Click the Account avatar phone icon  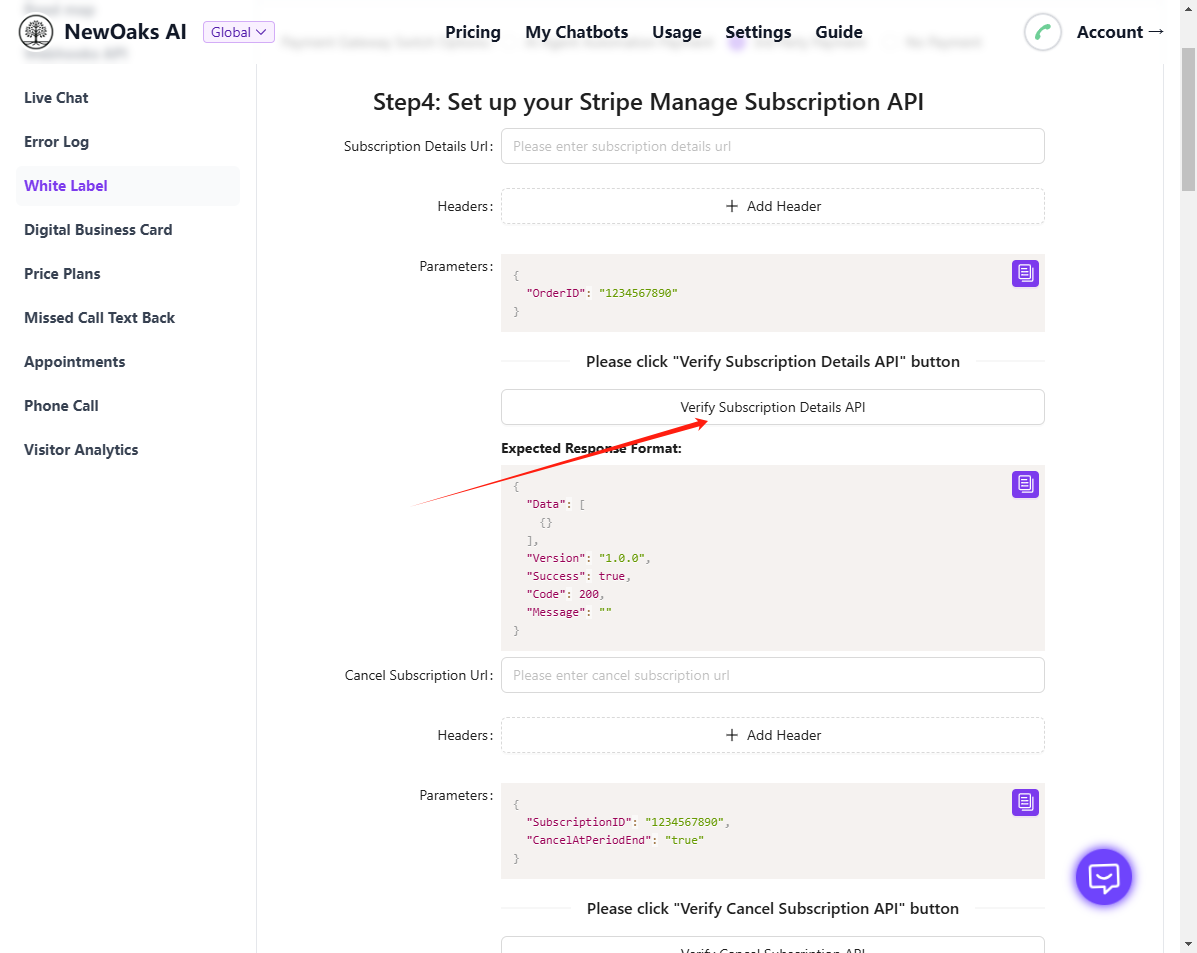pos(1042,32)
